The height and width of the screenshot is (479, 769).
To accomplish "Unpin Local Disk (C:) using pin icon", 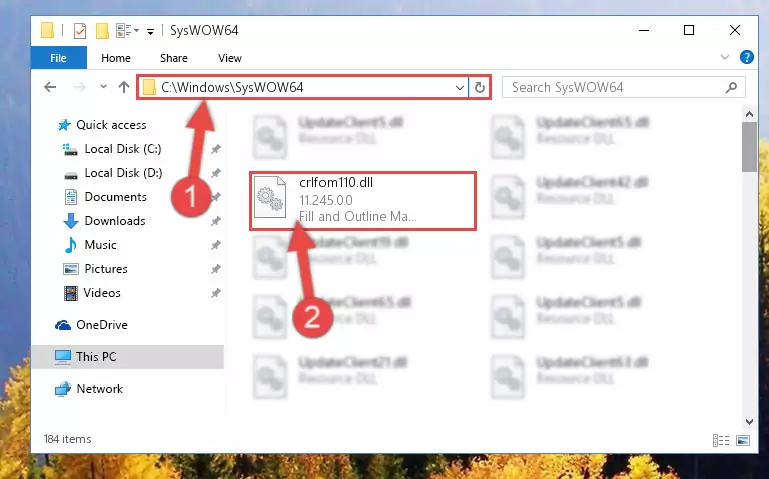I will point(216,149).
